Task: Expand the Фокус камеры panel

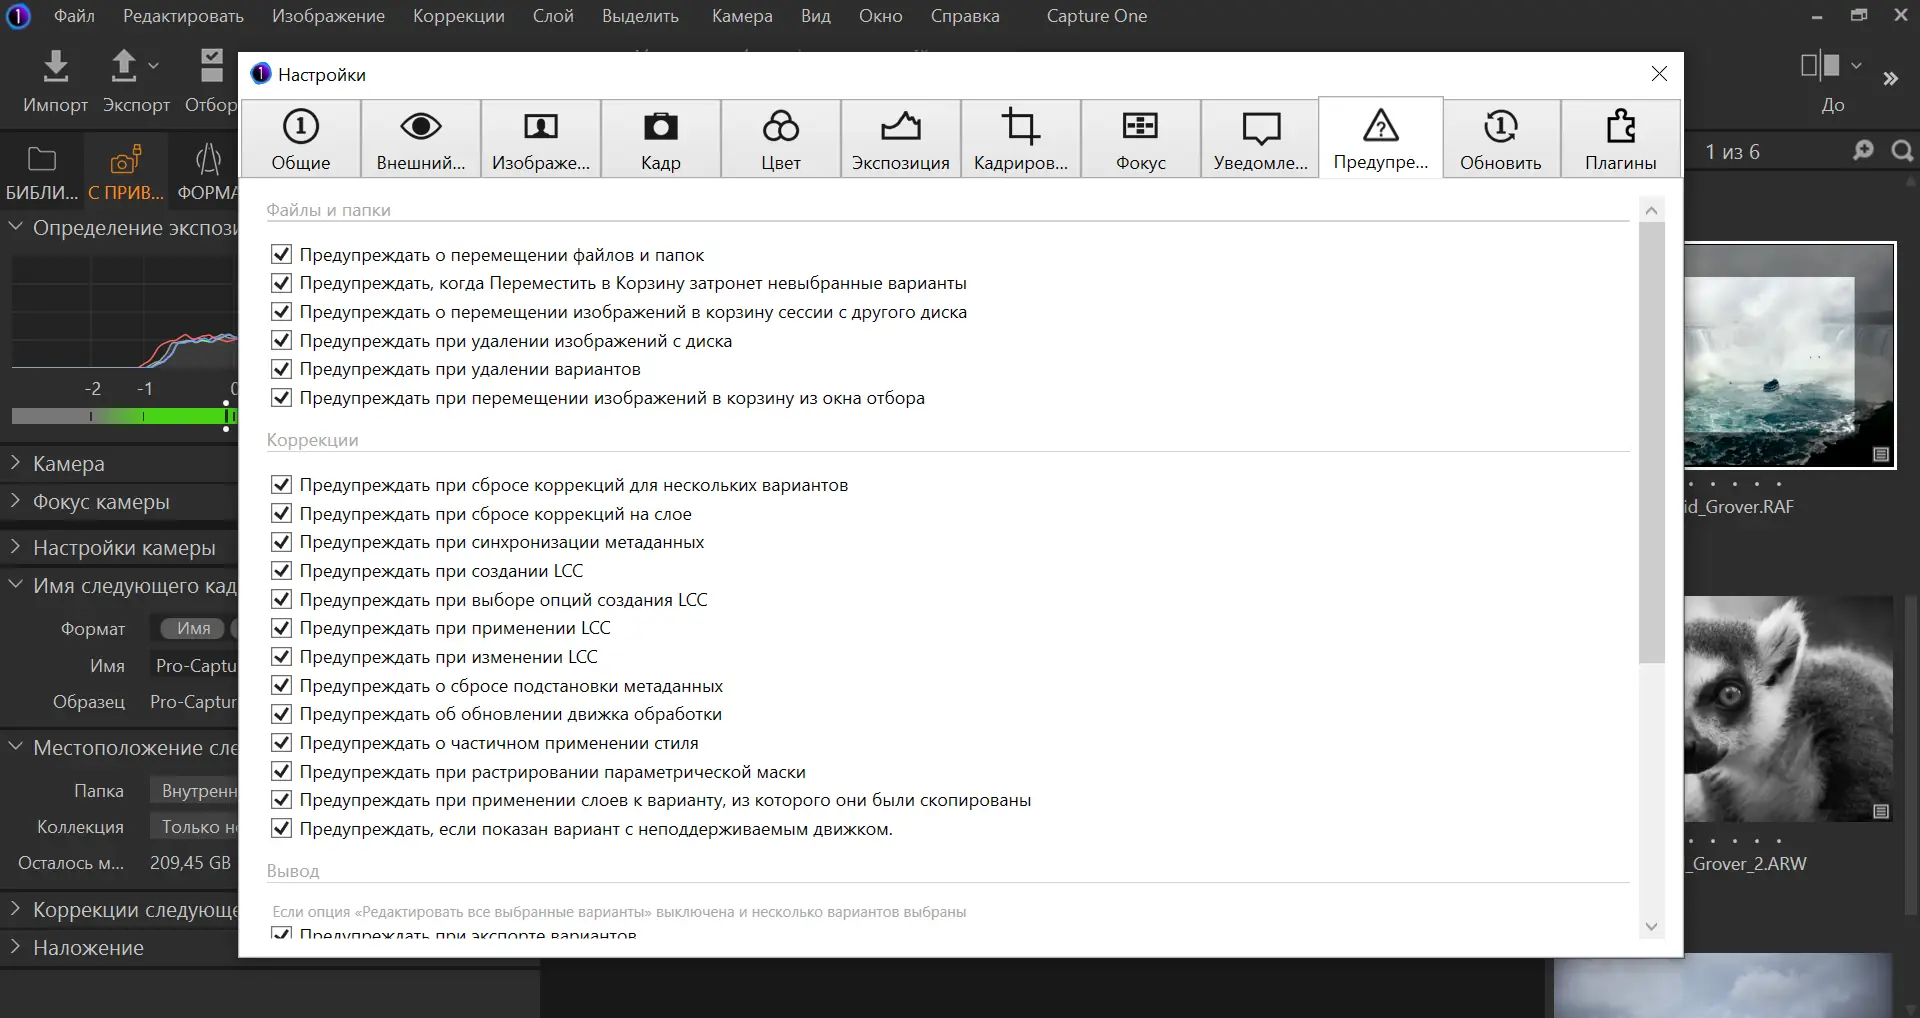Action: coord(16,501)
